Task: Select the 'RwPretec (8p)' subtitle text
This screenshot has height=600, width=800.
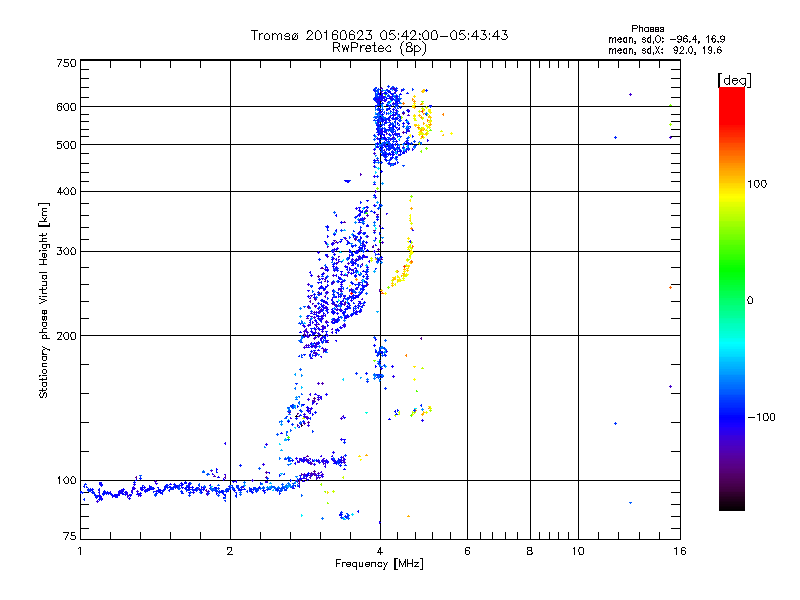Action: (379, 48)
